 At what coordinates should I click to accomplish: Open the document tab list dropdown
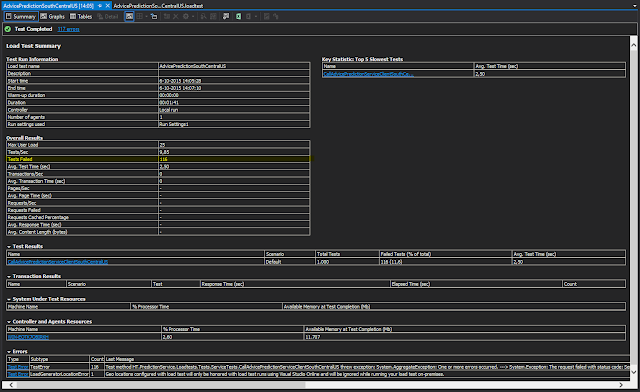(634, 6)
